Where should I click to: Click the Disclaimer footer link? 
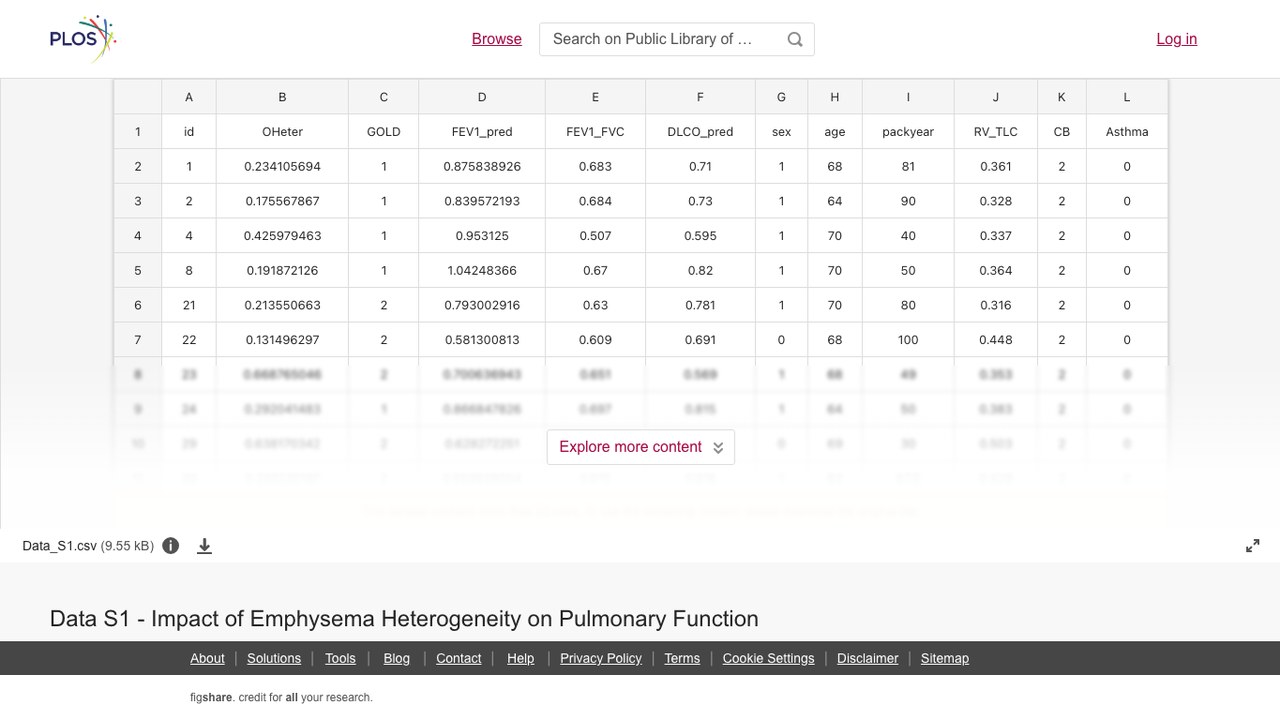tap(868, 658)
